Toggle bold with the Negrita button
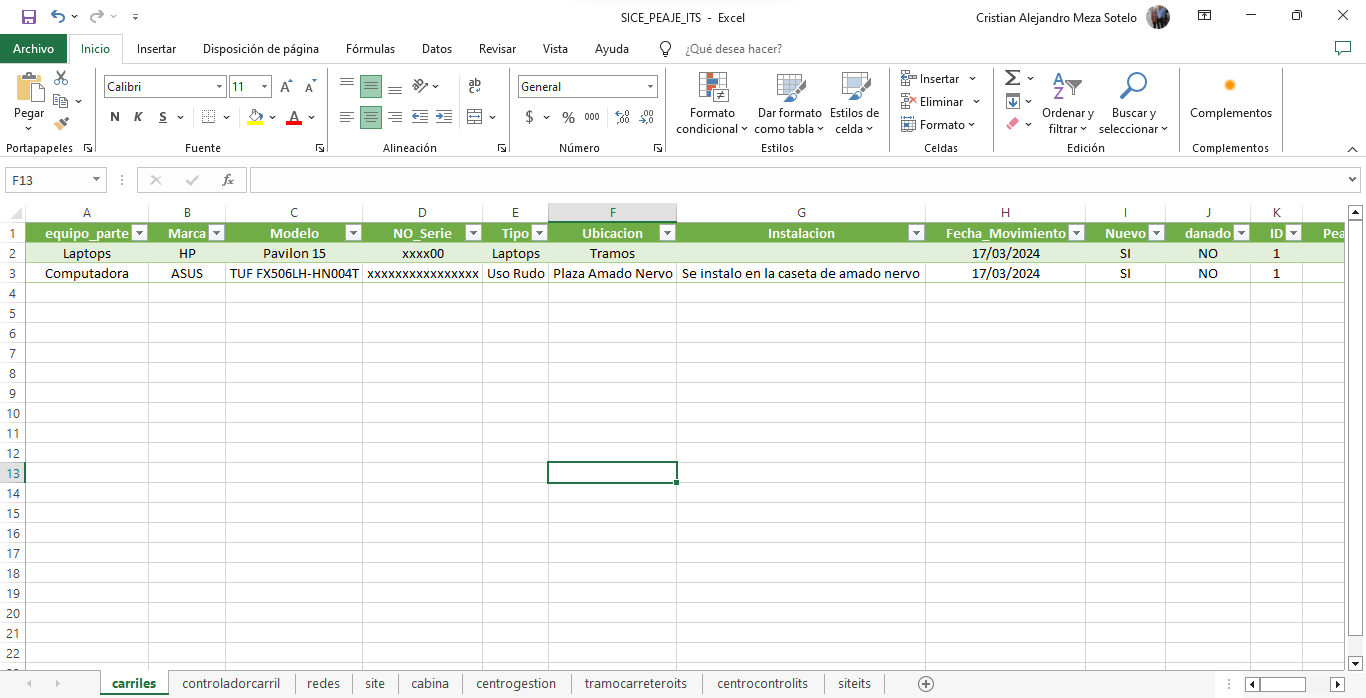 point(113,117)
